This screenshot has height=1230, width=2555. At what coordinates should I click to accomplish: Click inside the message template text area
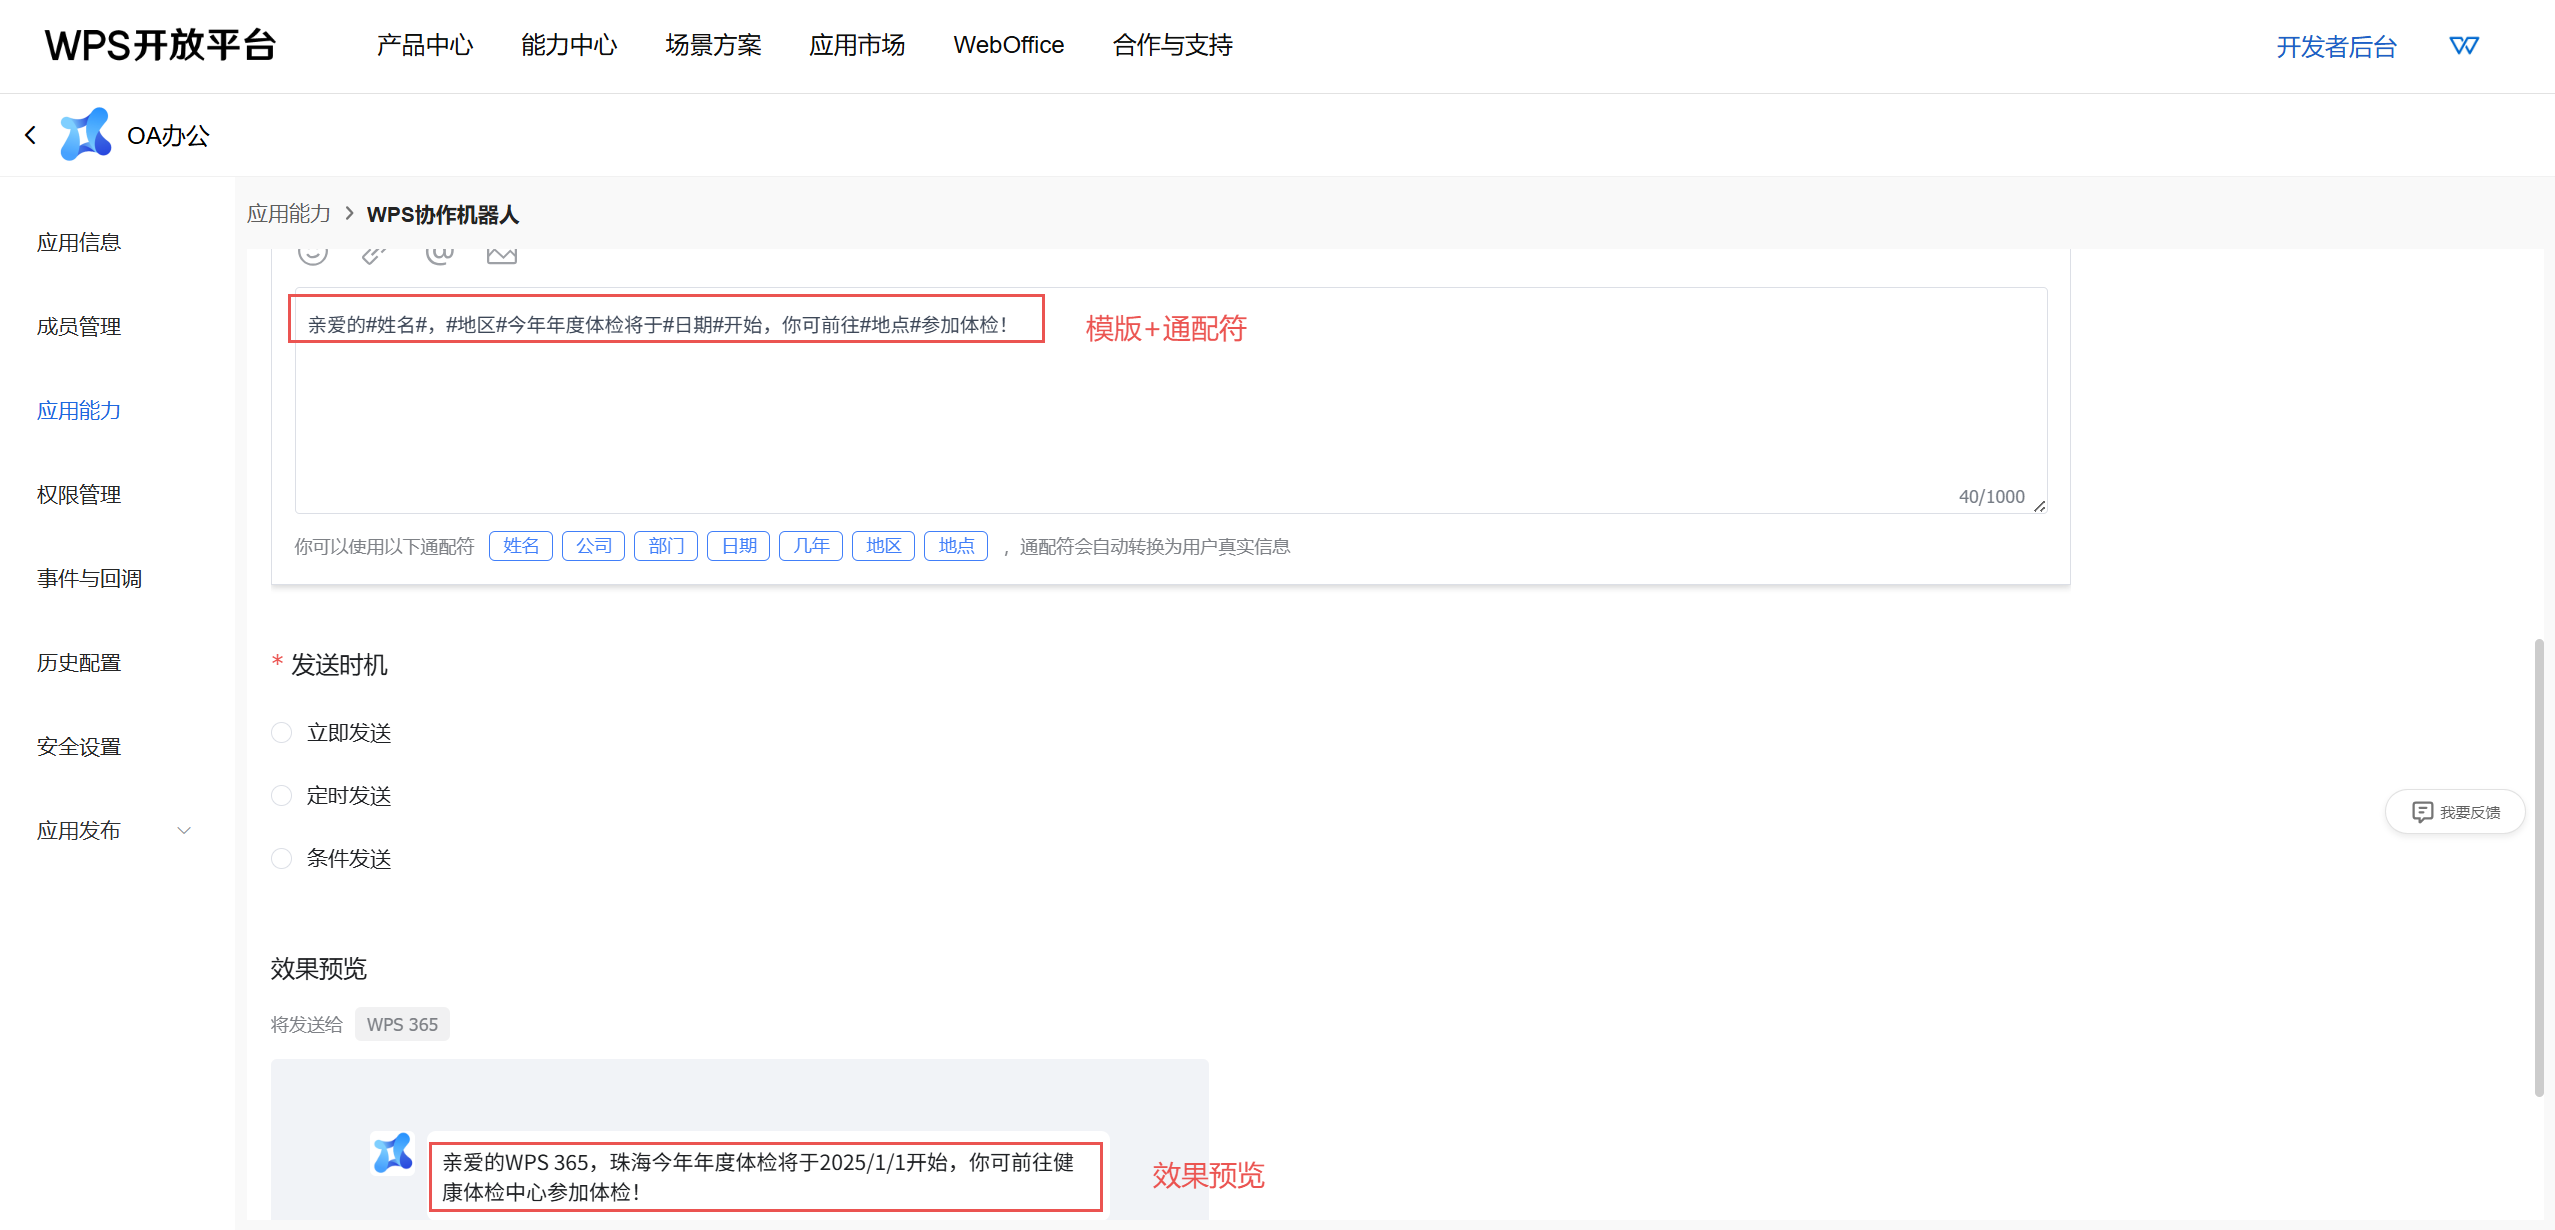(x=1170, y=420)
